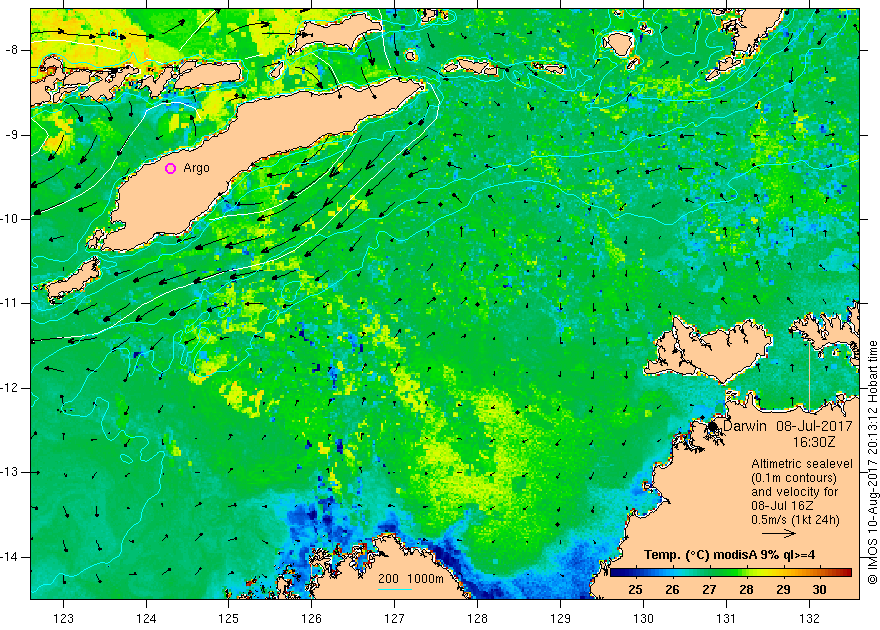Click latitude axis label '-12'
Viewport: 880px width, 630px height.
coord(10,388)
